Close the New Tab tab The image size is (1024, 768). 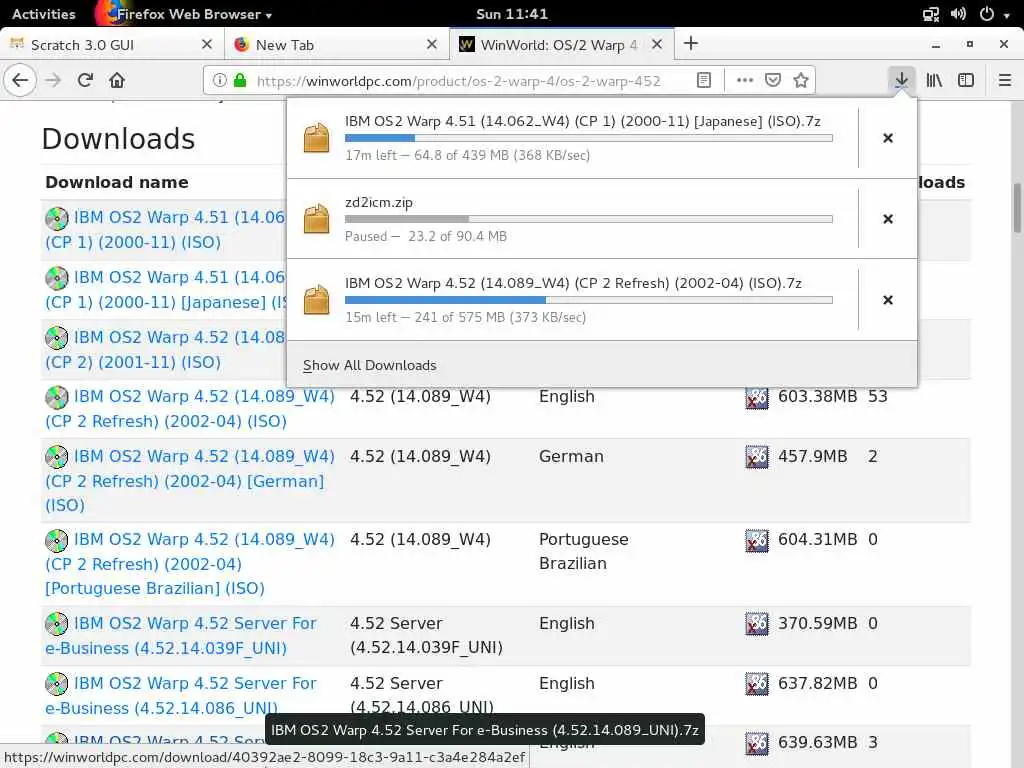coord(432,44)
